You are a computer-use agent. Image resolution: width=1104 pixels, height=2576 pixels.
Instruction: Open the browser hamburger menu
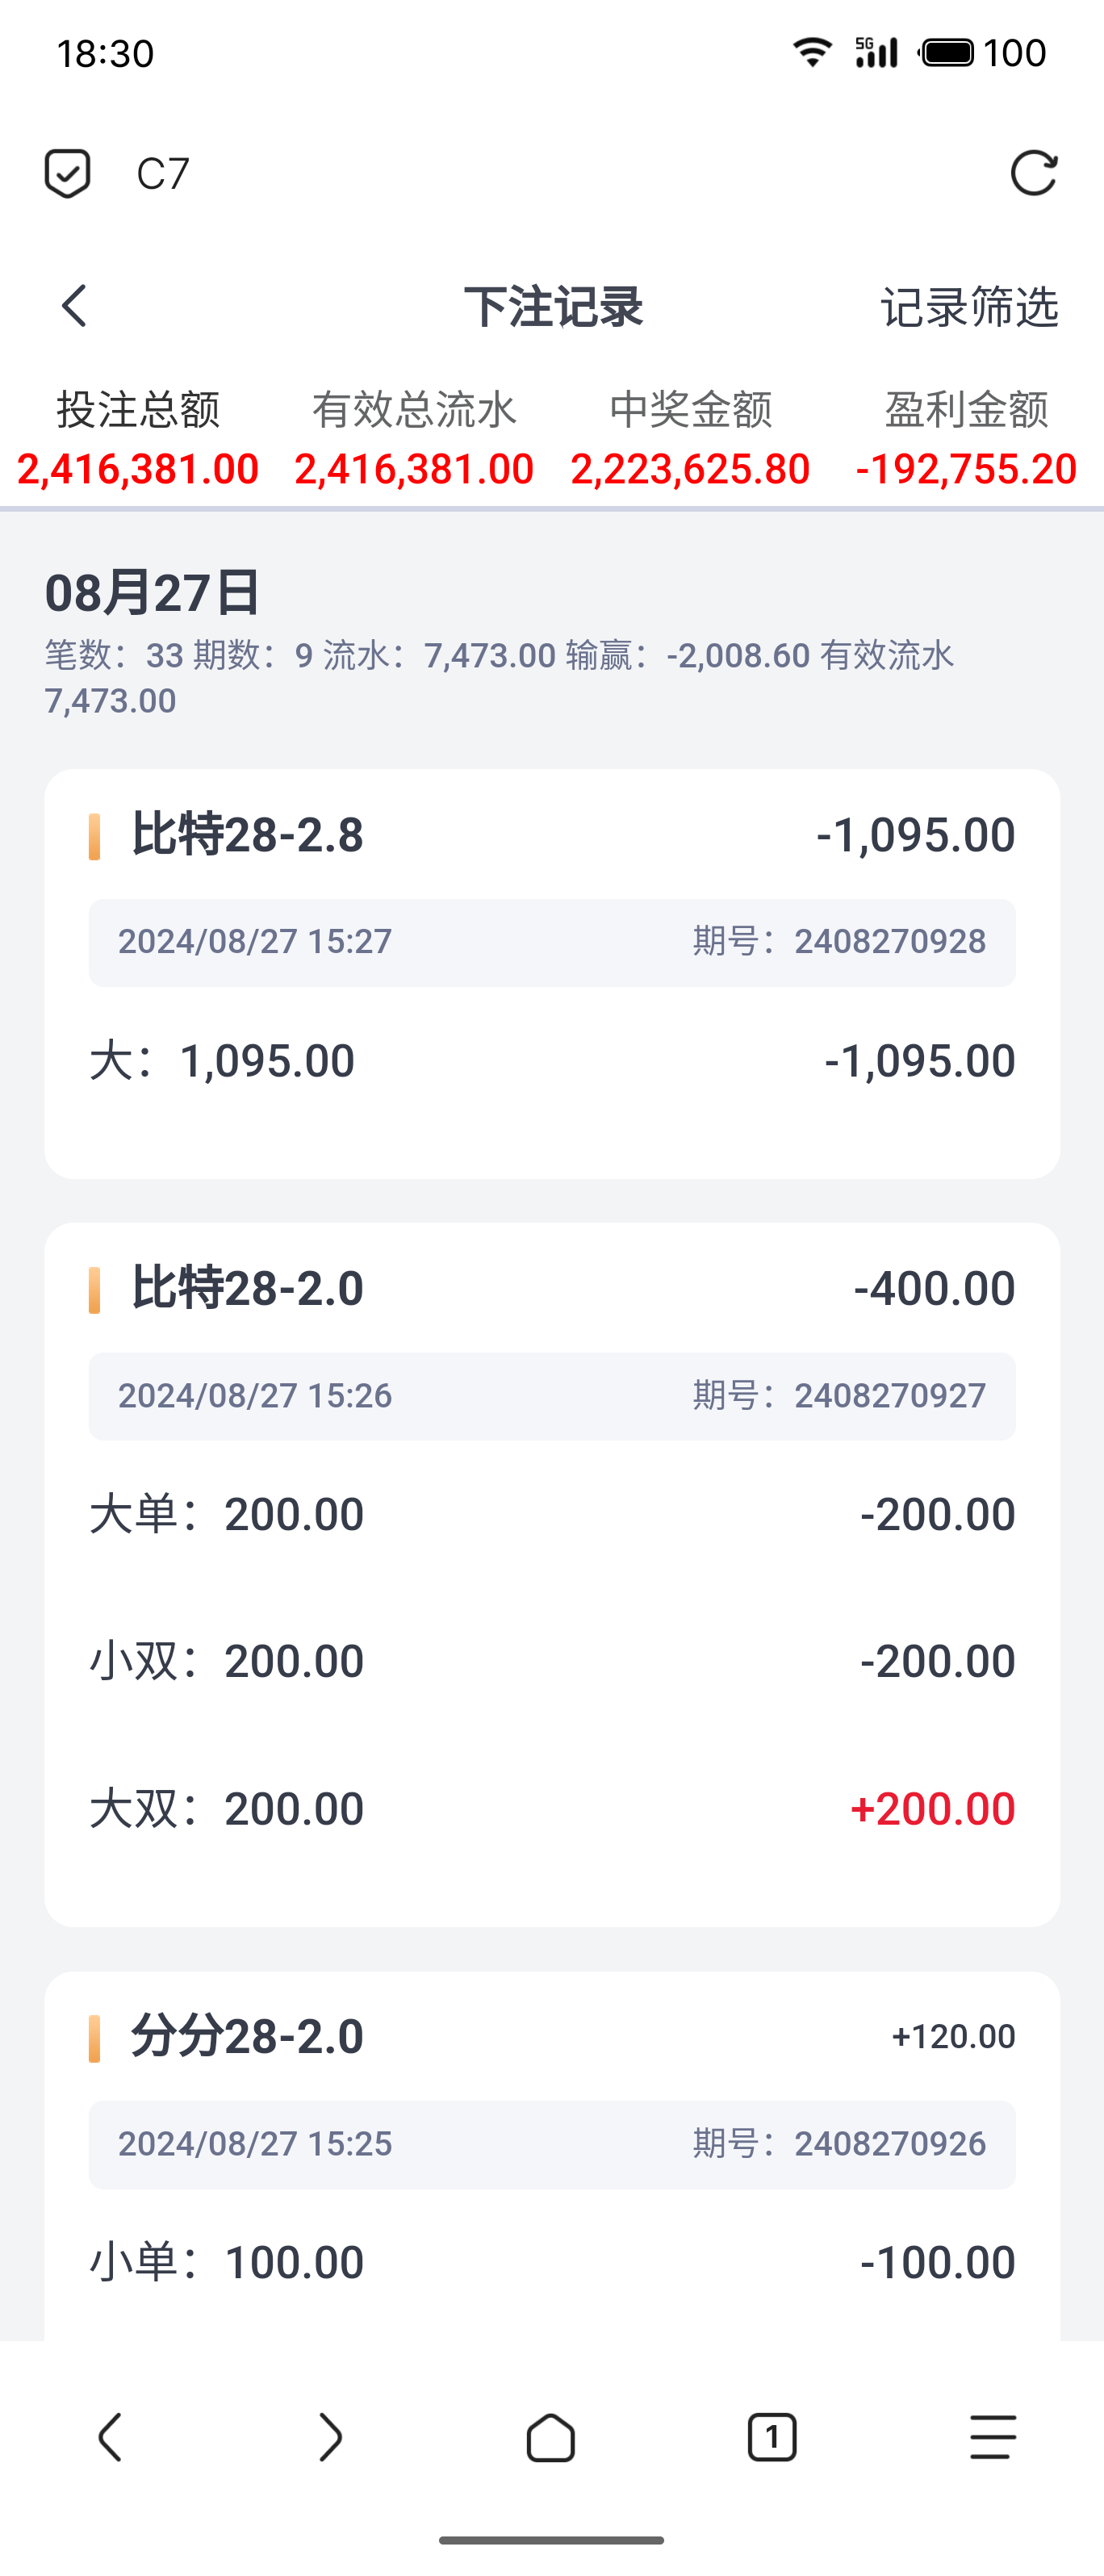click(993, 2437)
